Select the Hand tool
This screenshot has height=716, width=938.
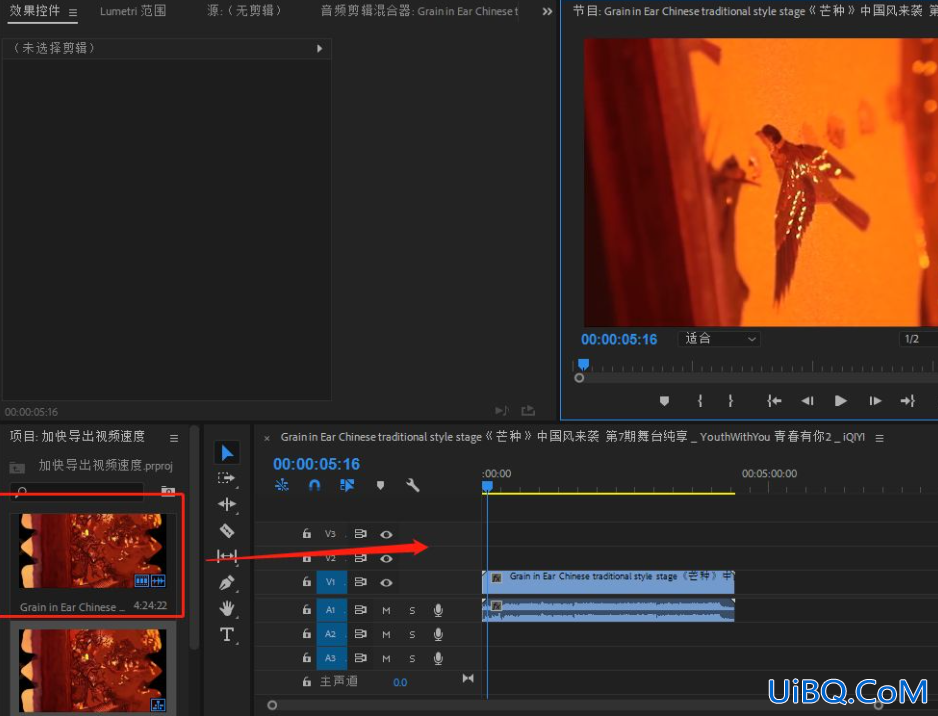[227, 608]
